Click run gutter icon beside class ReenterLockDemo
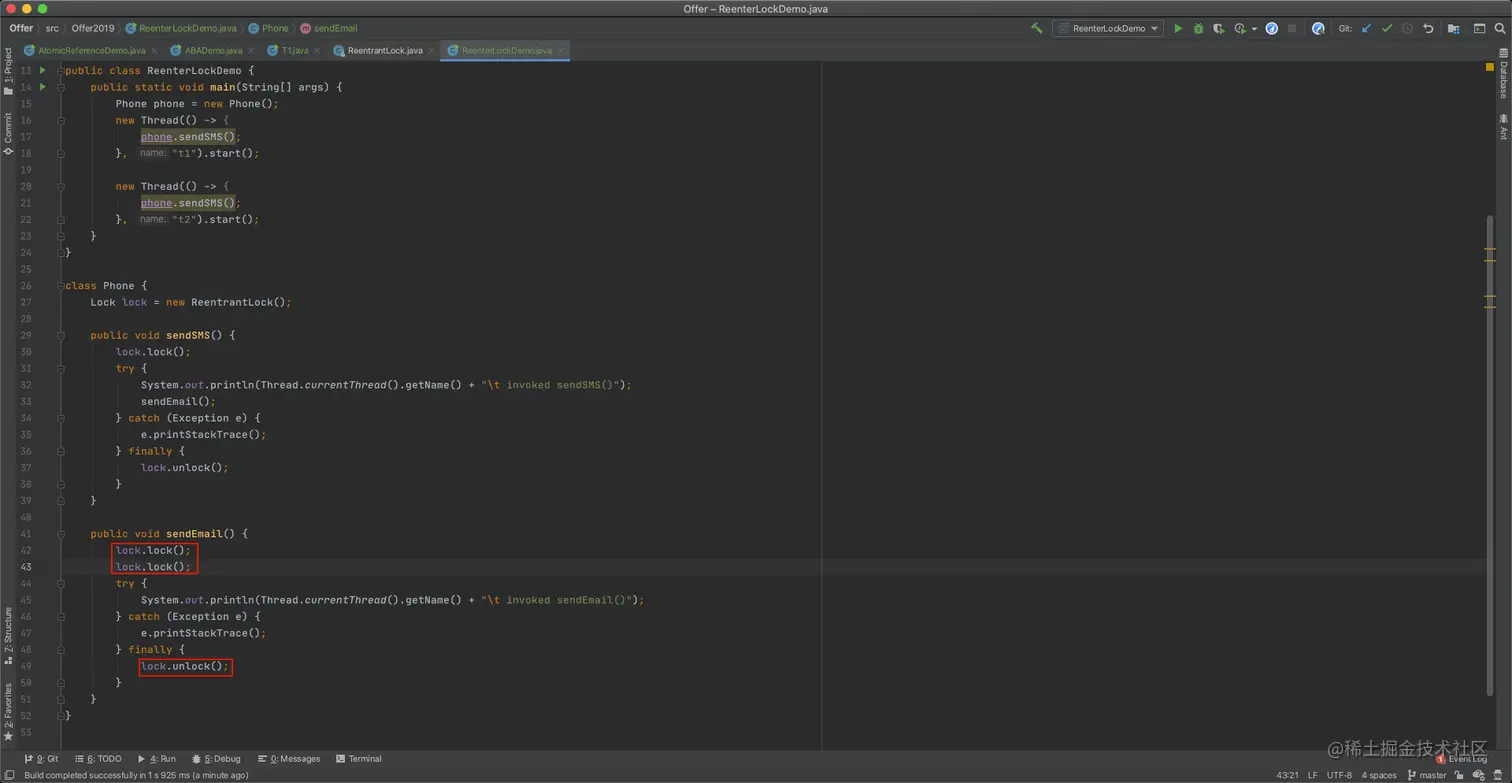 42,70
